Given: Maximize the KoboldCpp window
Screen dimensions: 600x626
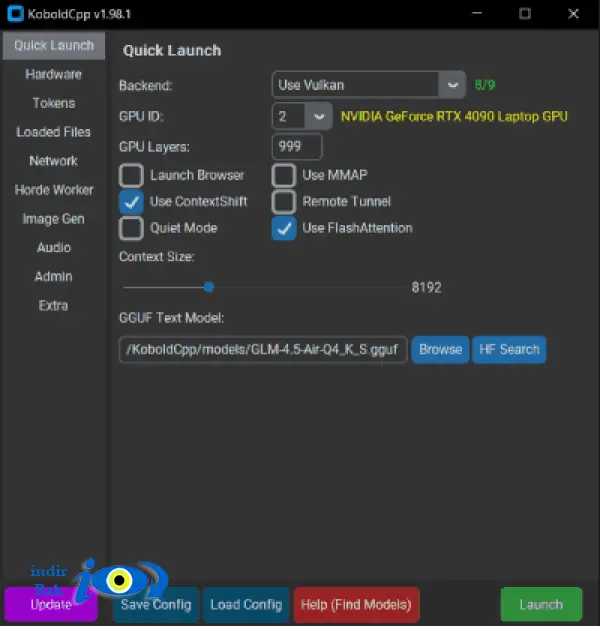Looking at the screenshot, I should (x=525, y=14).
